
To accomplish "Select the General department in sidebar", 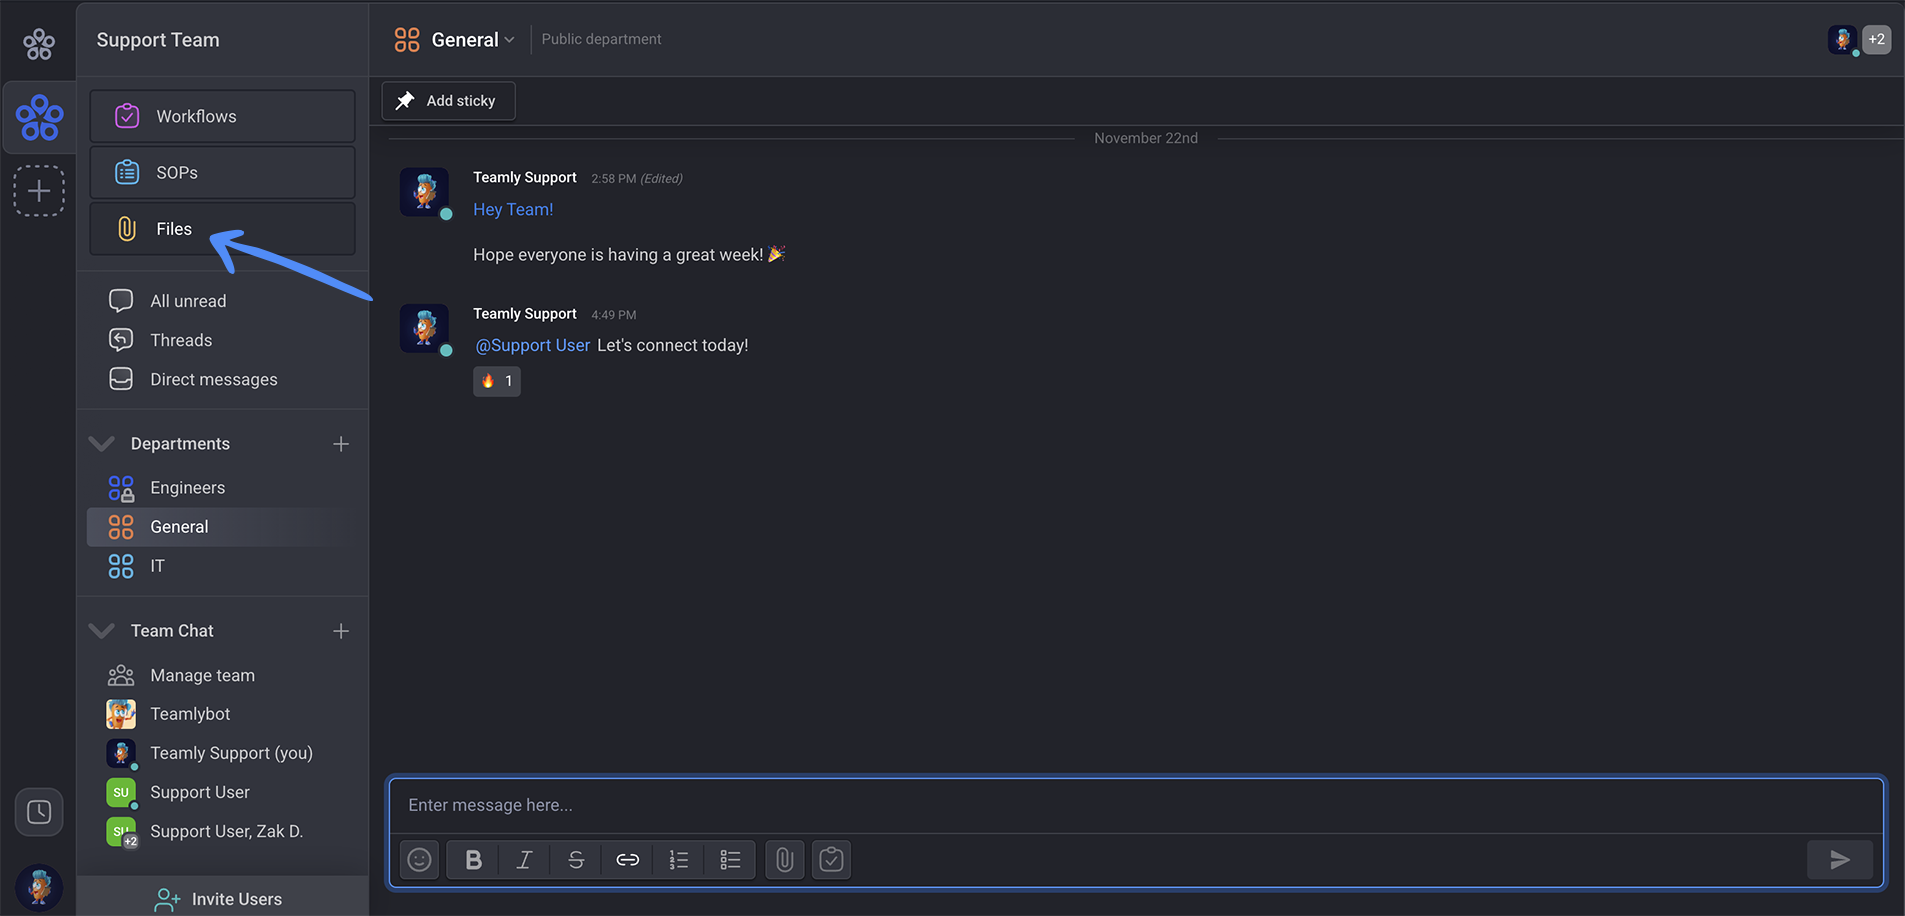I will [x=222, y=526].
